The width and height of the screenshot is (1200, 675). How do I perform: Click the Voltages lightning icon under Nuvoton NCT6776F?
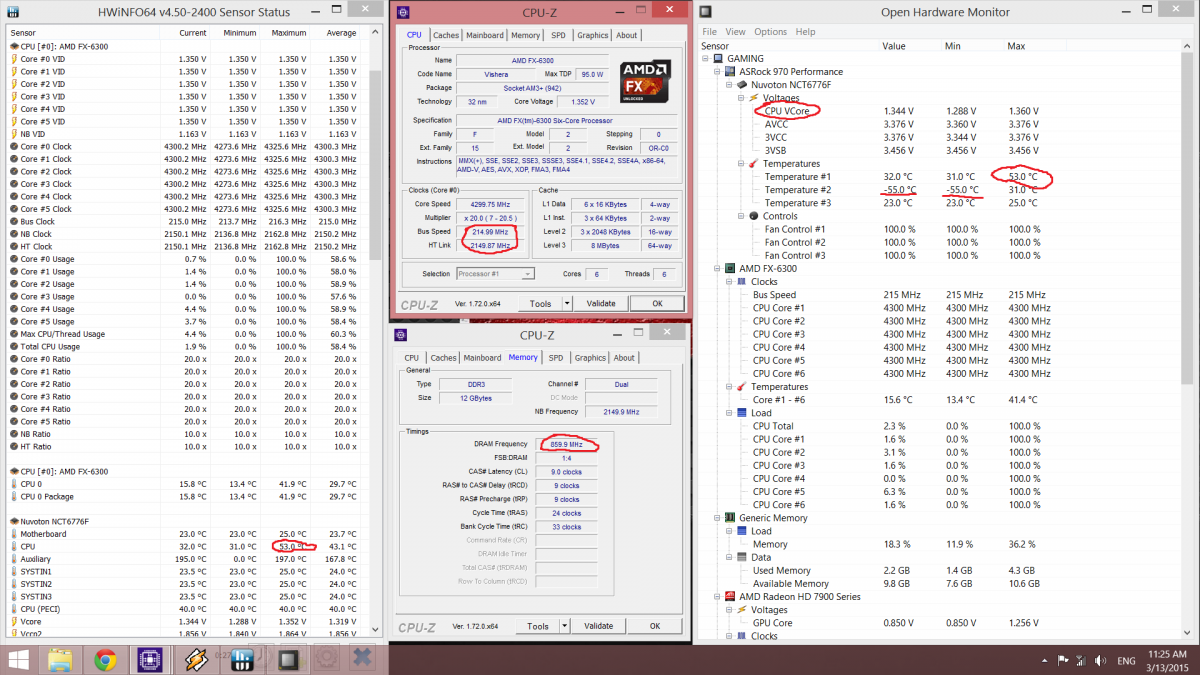tap(755, 98)
